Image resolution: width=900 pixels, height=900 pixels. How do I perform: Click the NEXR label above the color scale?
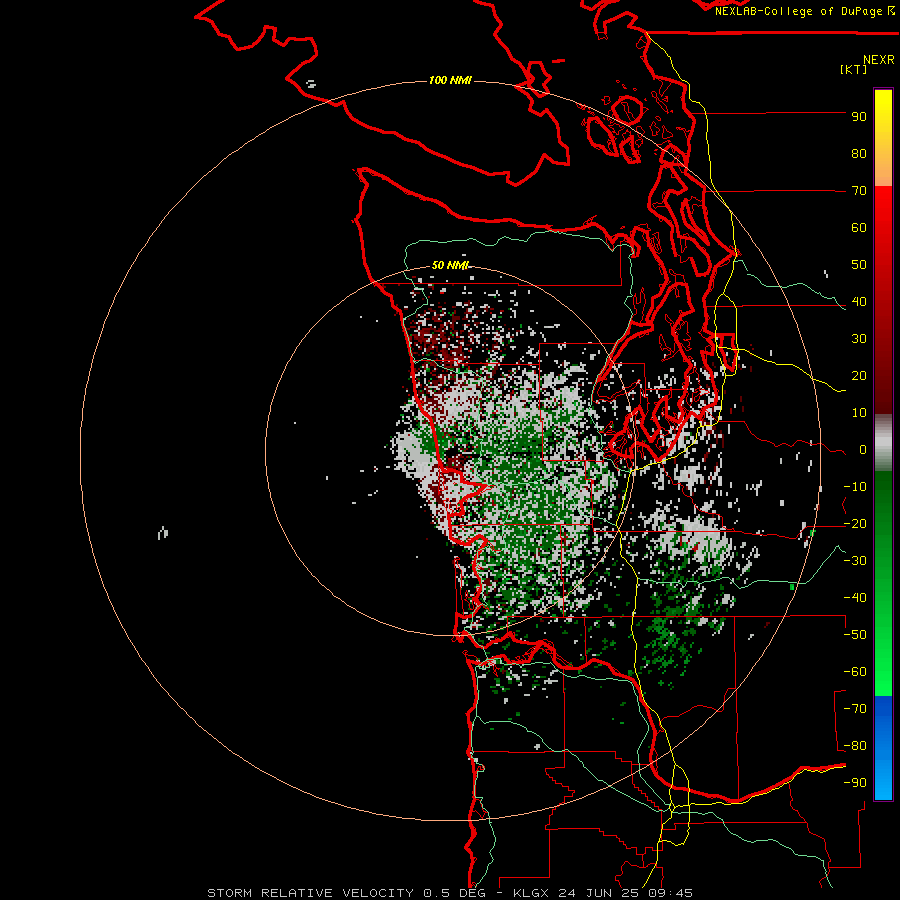(x=878, y=60)
